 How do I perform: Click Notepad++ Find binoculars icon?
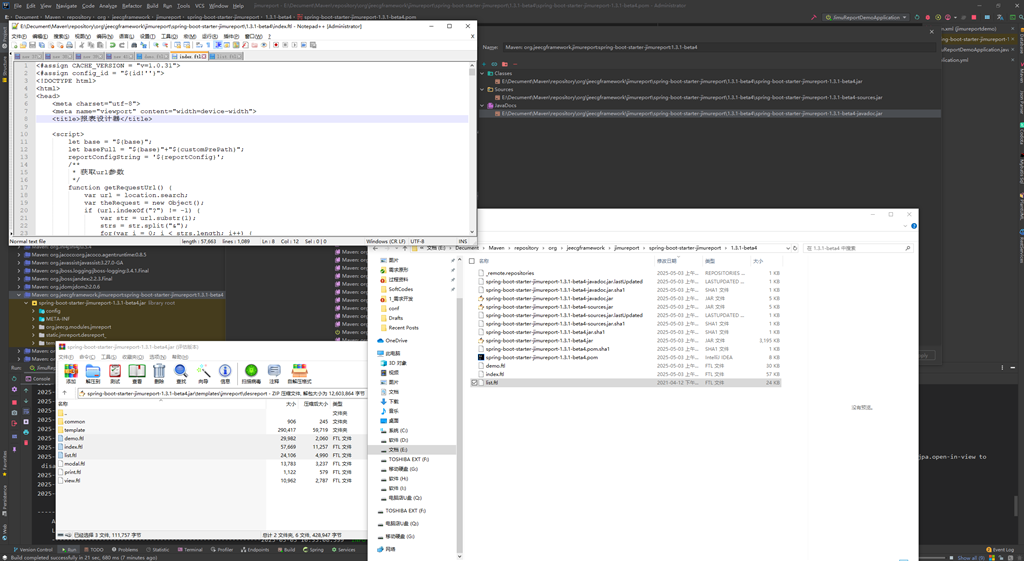tap(134, 45)
